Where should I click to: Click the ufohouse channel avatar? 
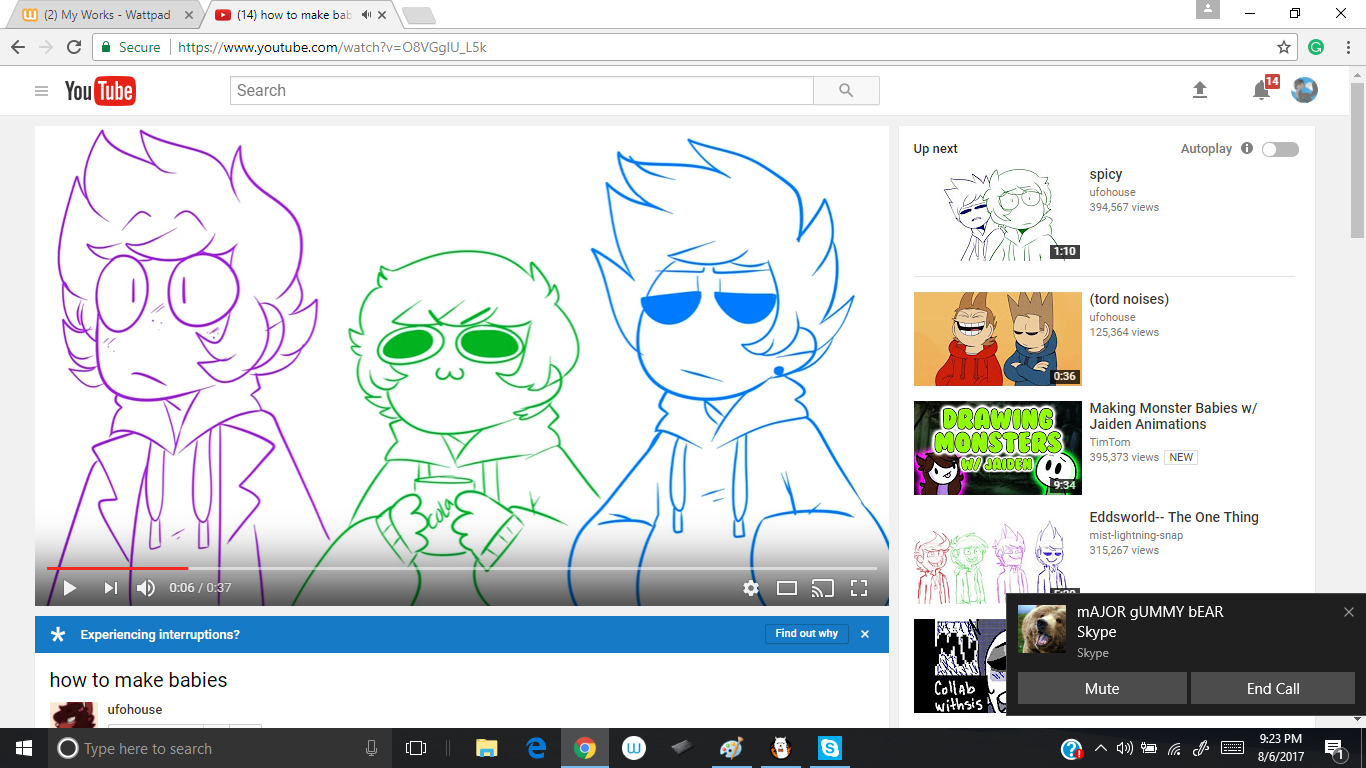click(71, 715)
